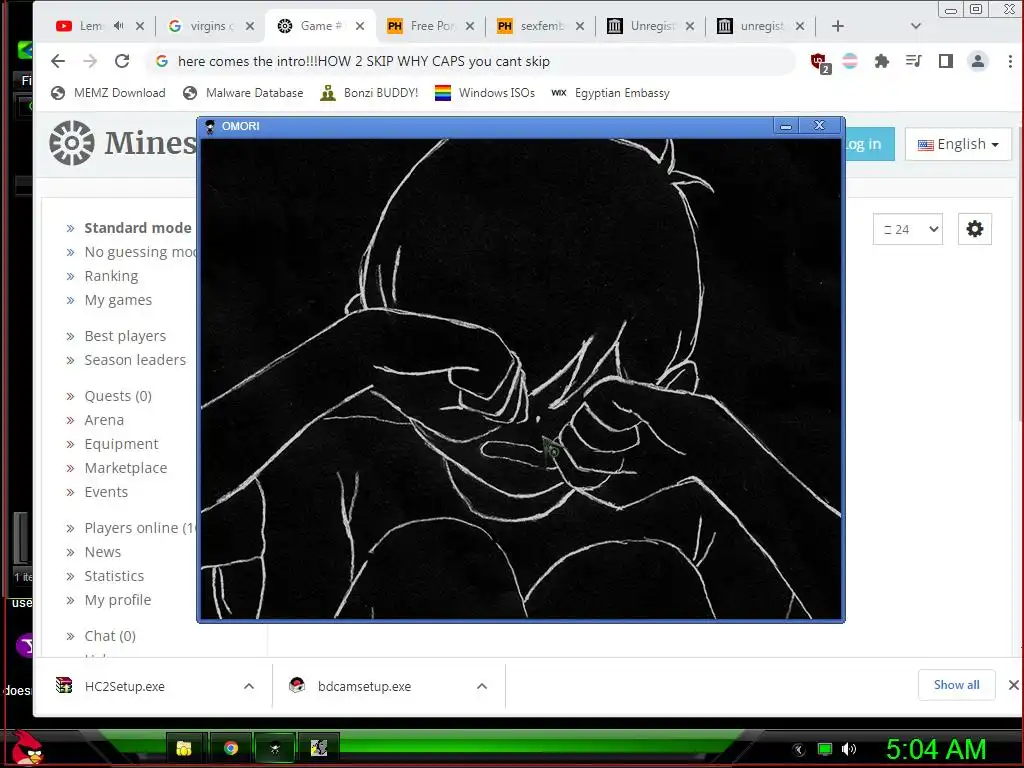Switch to the Game Minesweeper tab
Screen dimensions: 1024x768
[x=320, y=26]
